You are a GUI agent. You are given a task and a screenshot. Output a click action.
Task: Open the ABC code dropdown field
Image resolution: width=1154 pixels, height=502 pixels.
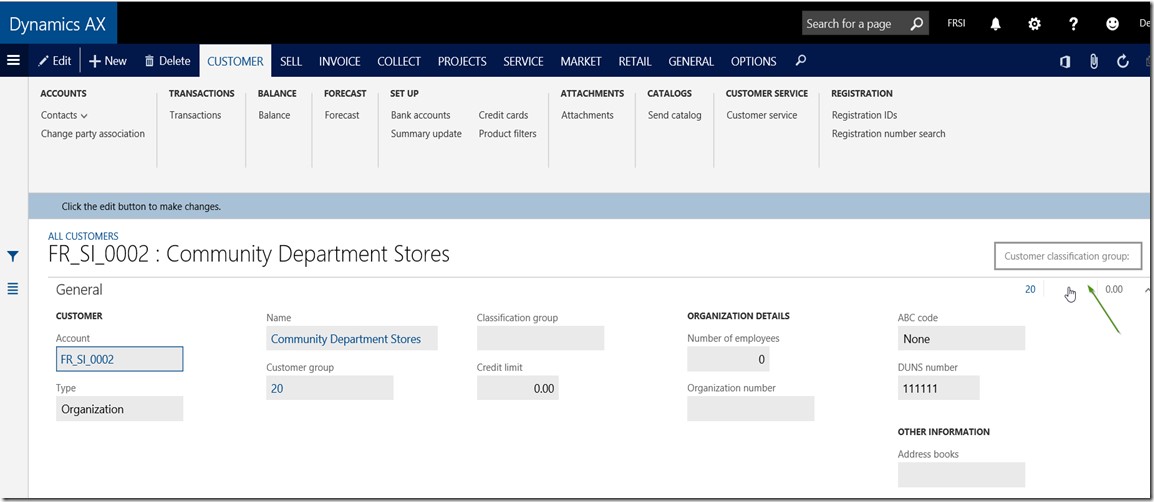point(961,339)
